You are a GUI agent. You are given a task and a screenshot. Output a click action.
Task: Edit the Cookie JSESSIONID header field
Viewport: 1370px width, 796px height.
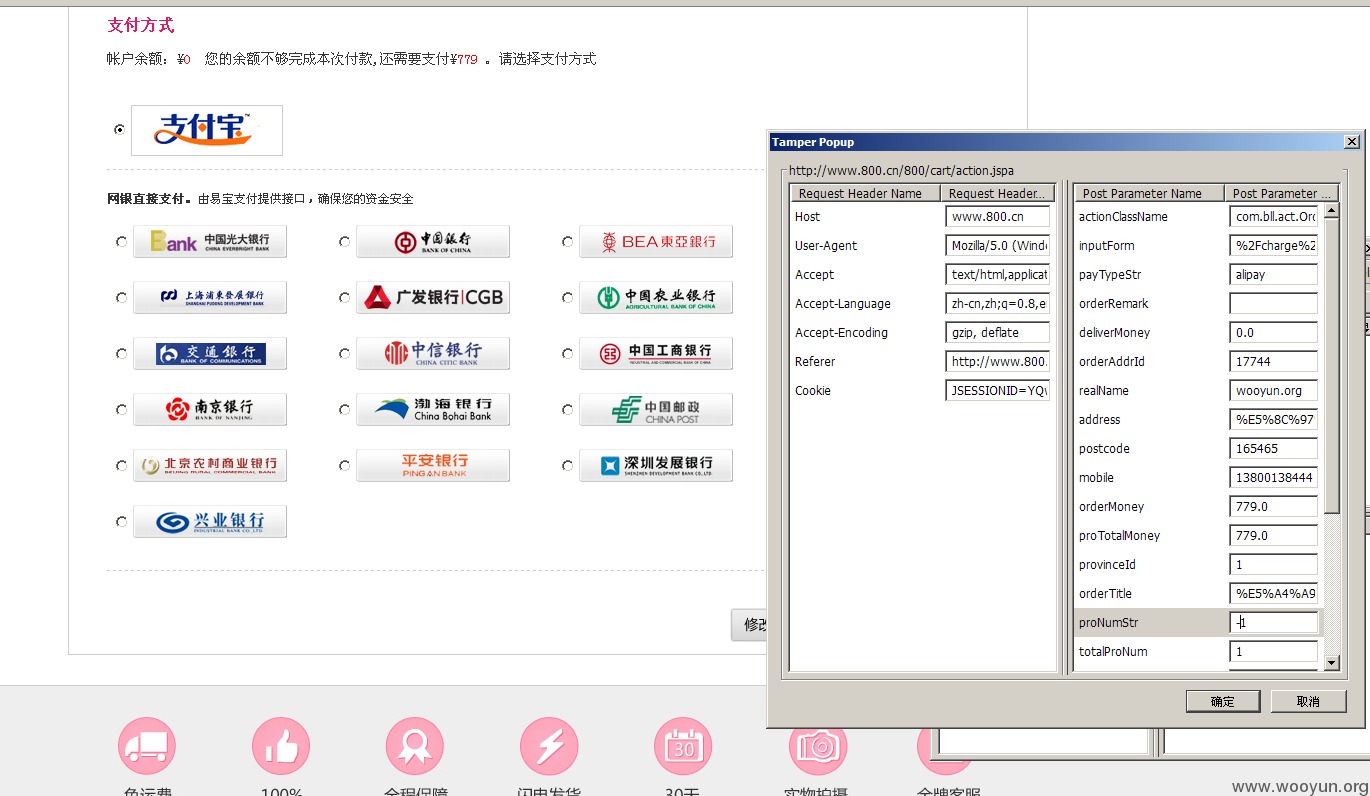point(998,390)
